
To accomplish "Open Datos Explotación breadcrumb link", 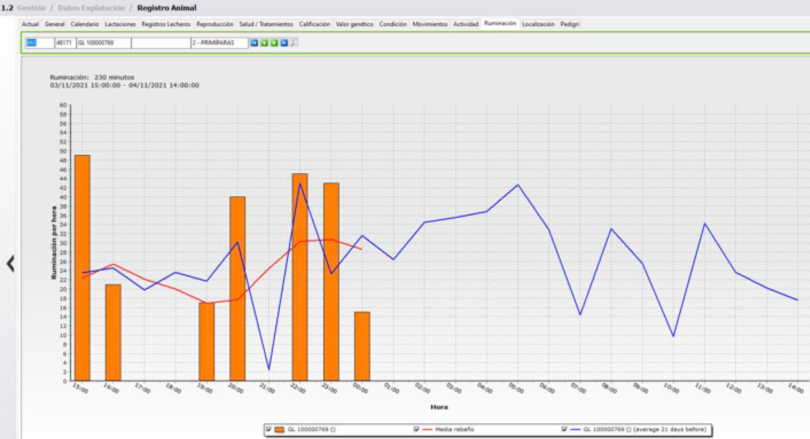I will point(92,7).
